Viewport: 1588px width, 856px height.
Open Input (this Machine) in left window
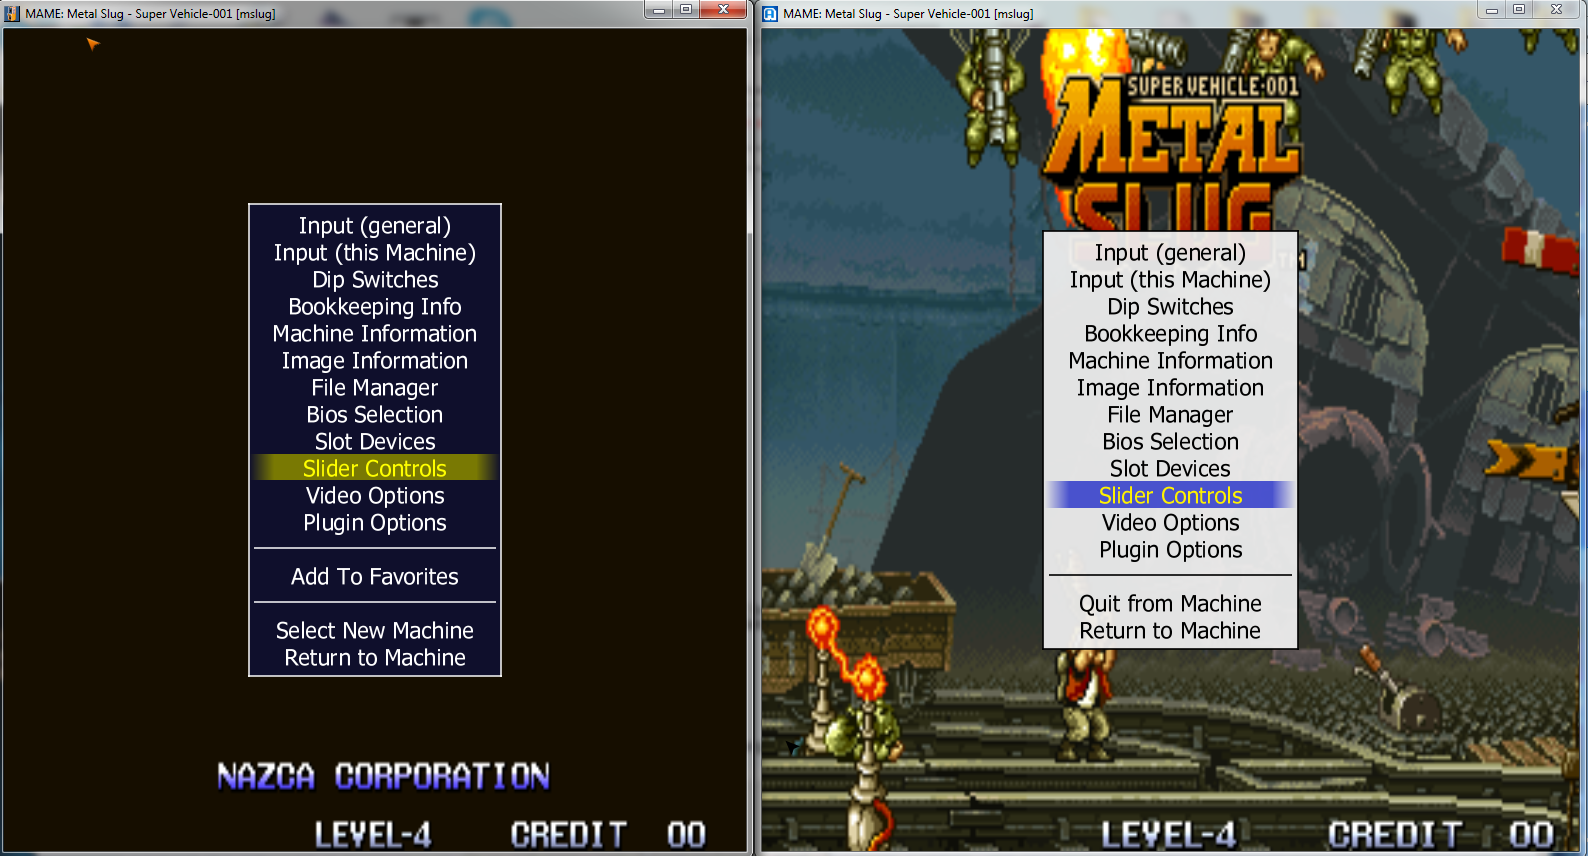pos(375,253)
